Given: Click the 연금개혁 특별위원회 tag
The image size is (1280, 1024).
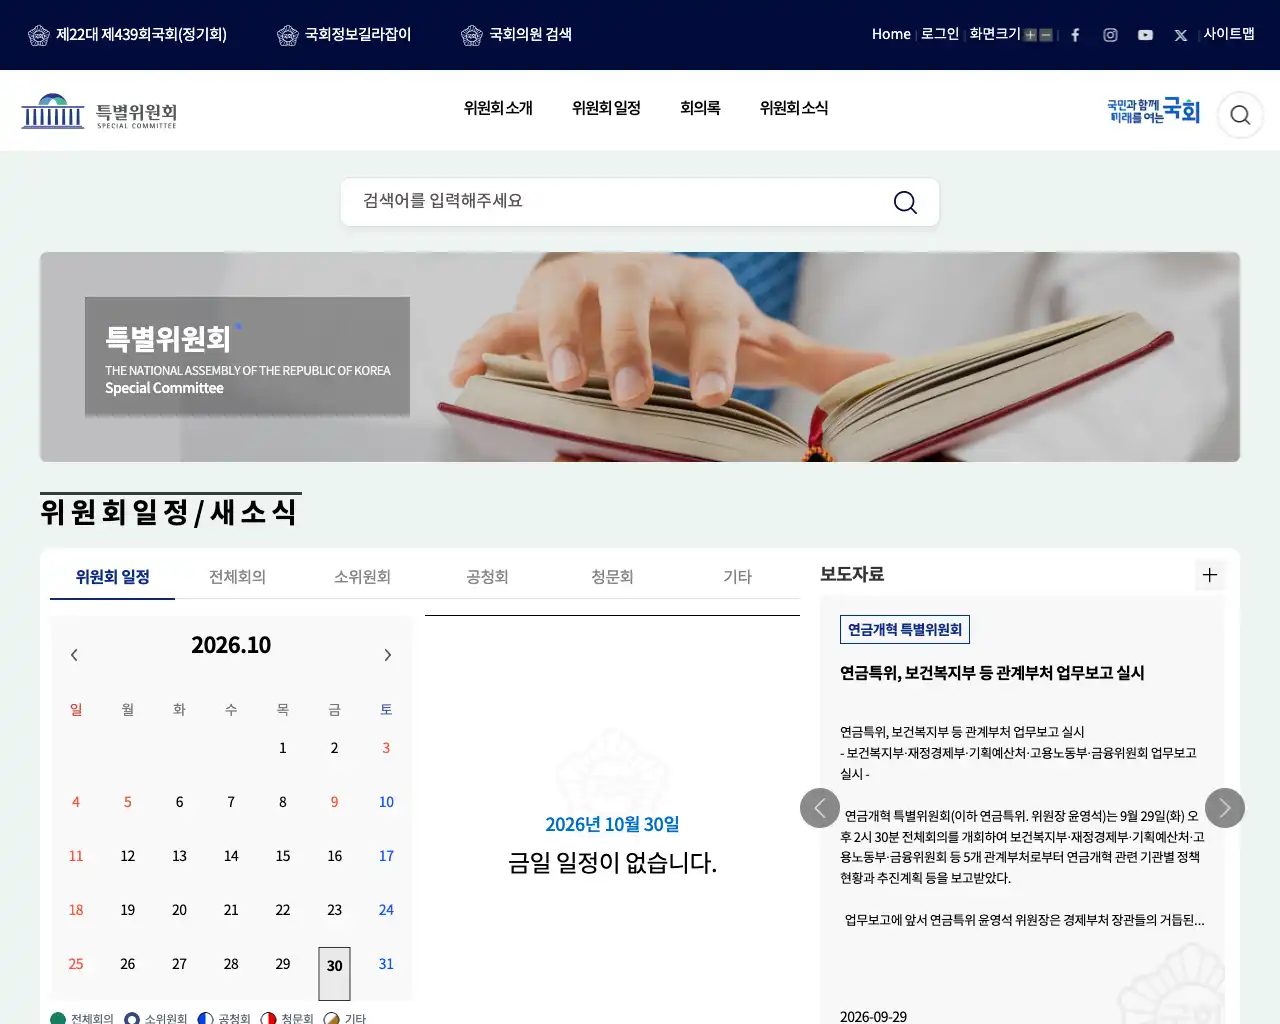Looking at the screenshot, I should pyautogui.click(x=905, y=630).
